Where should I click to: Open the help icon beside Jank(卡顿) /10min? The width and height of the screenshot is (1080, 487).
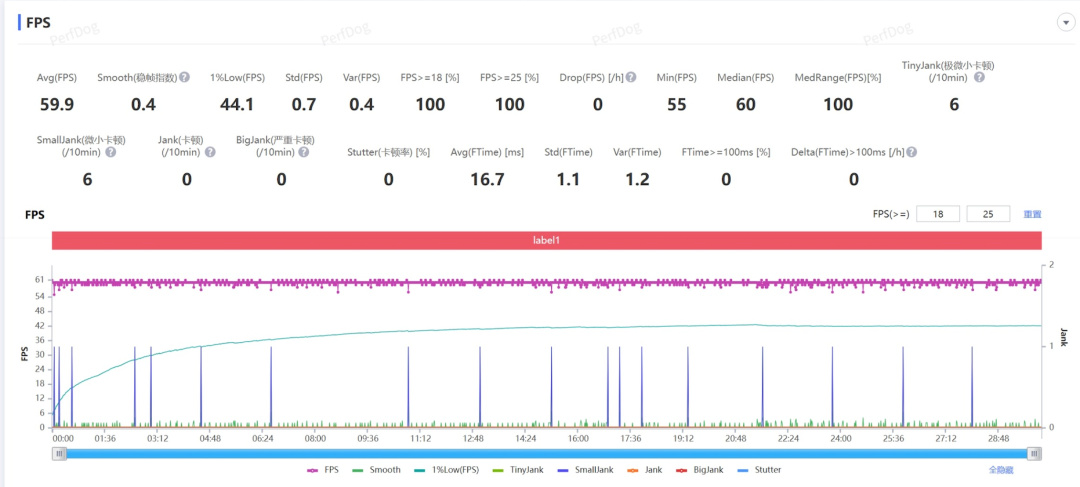tap(210, 152)
